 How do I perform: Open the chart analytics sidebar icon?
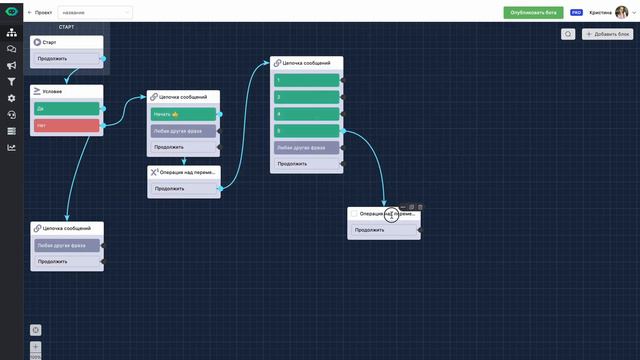11,147
